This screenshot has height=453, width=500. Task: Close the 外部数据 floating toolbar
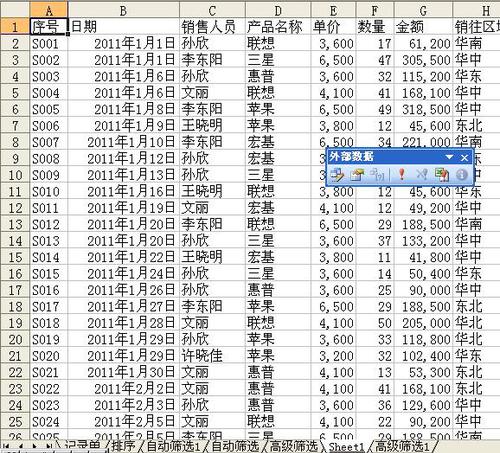pyautogui.click(x=464, y=158)
